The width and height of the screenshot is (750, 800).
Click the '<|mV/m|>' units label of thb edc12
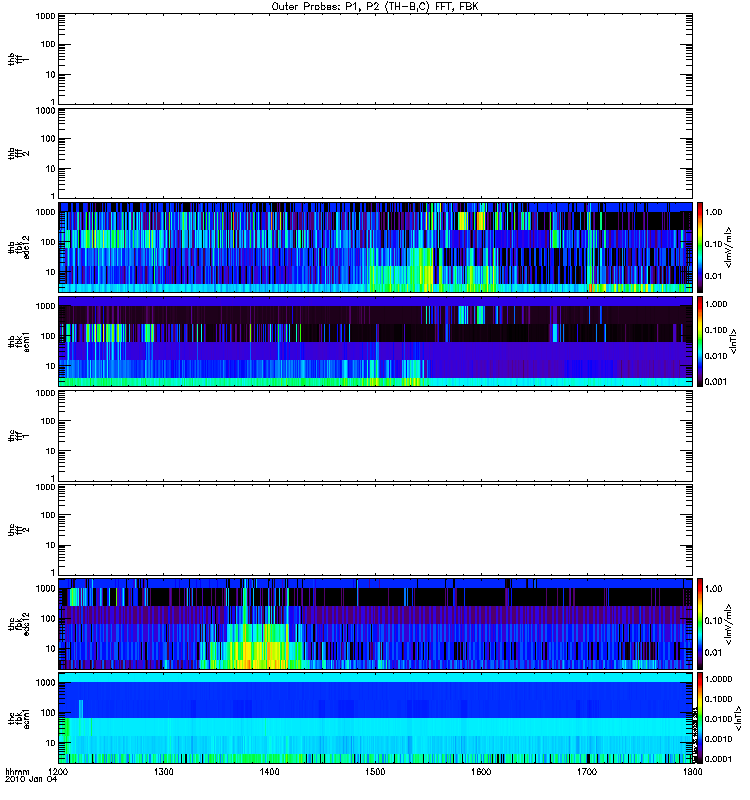tap(728, 247)
